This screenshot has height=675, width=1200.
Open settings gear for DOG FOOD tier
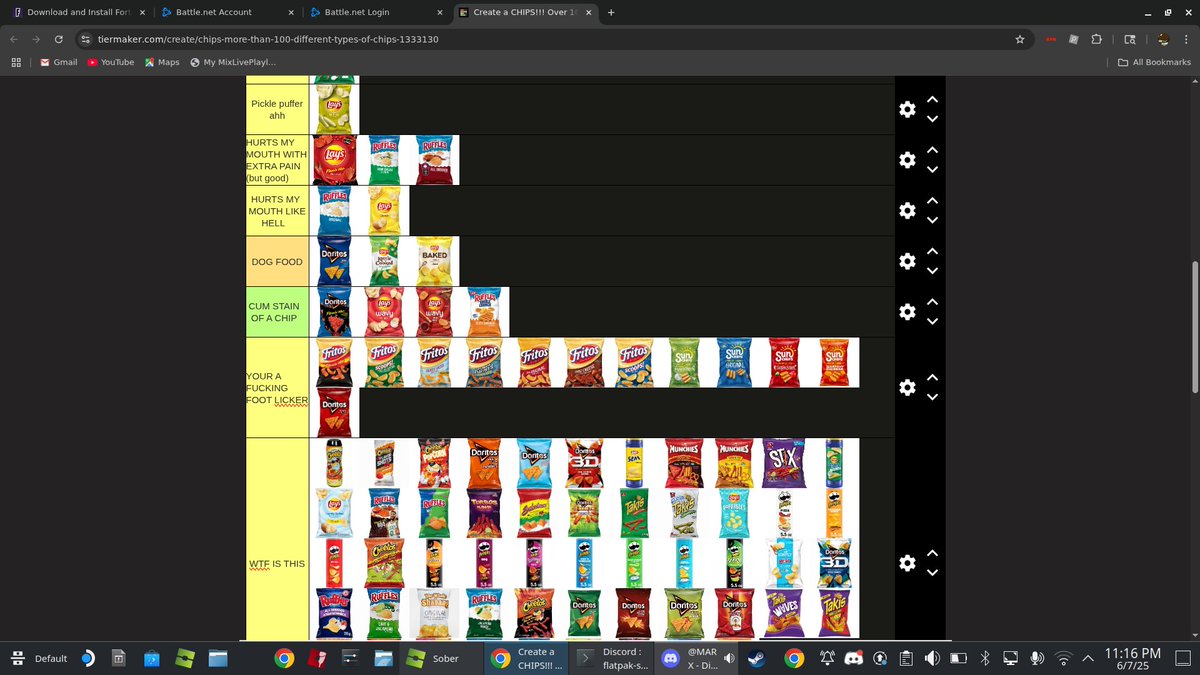[907, 261]
